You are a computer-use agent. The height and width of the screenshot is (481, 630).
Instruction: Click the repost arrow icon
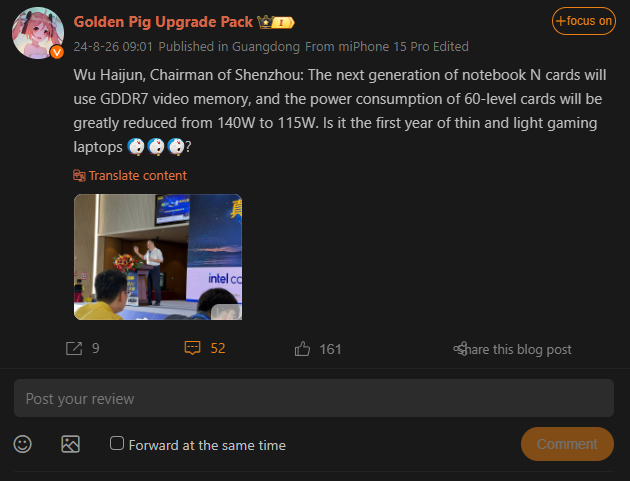click(73, 349)
